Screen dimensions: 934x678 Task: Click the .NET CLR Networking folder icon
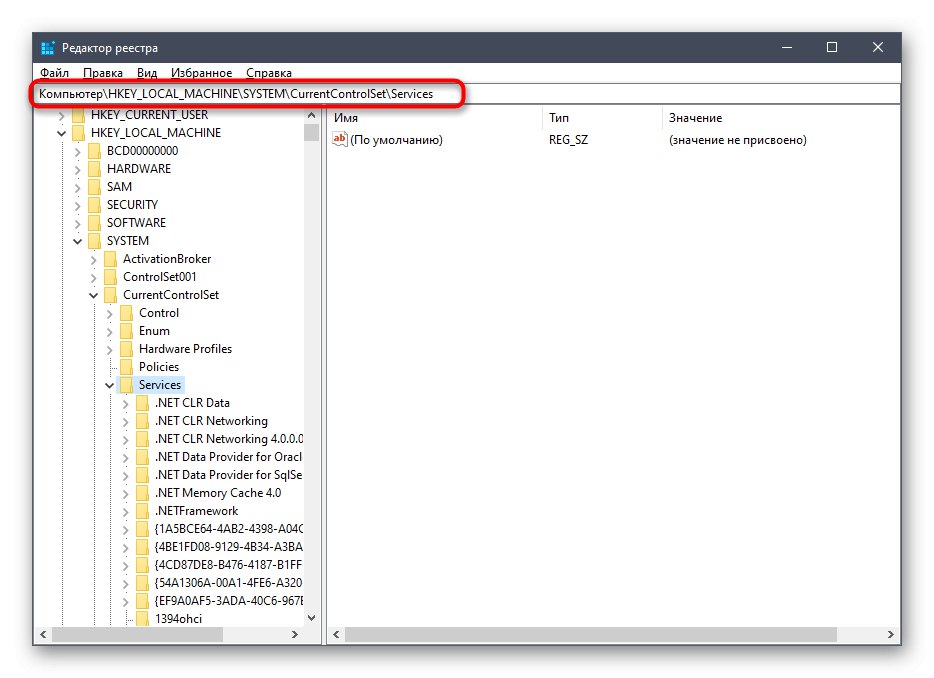(x=142, y=421)
